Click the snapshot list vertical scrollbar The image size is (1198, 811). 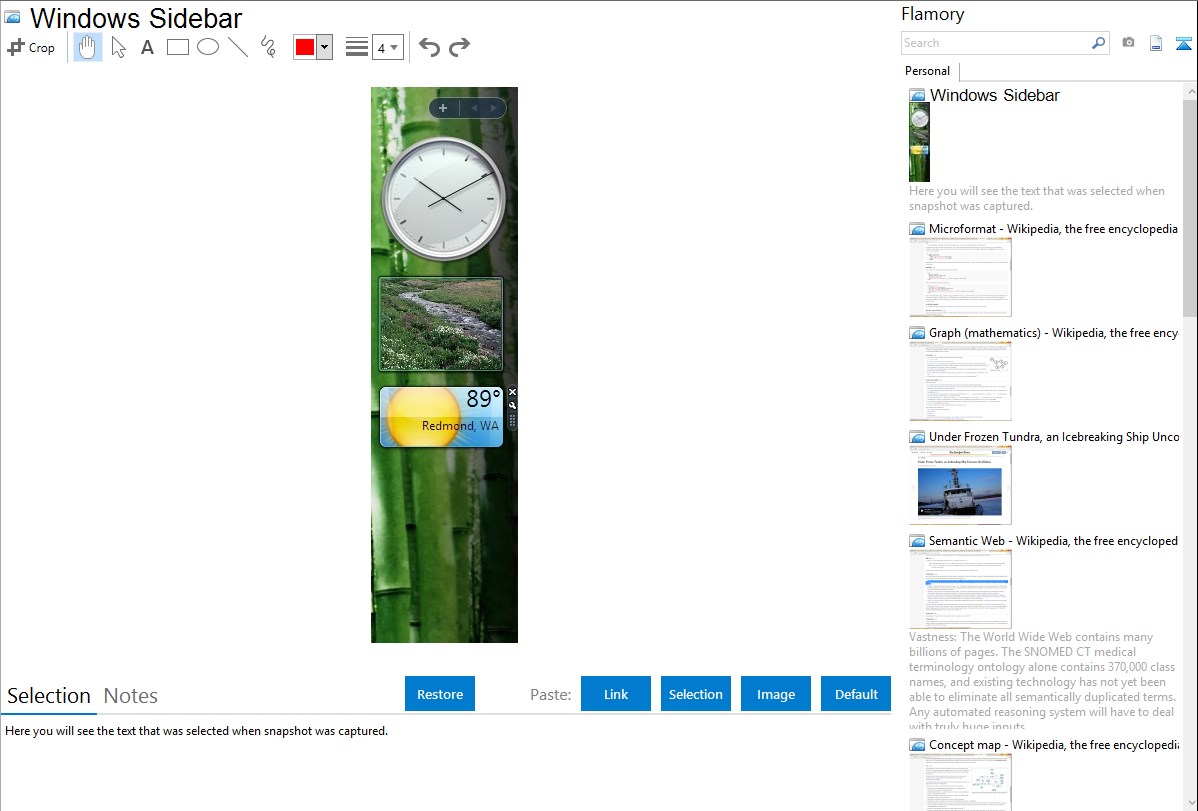click(1190, 206)
